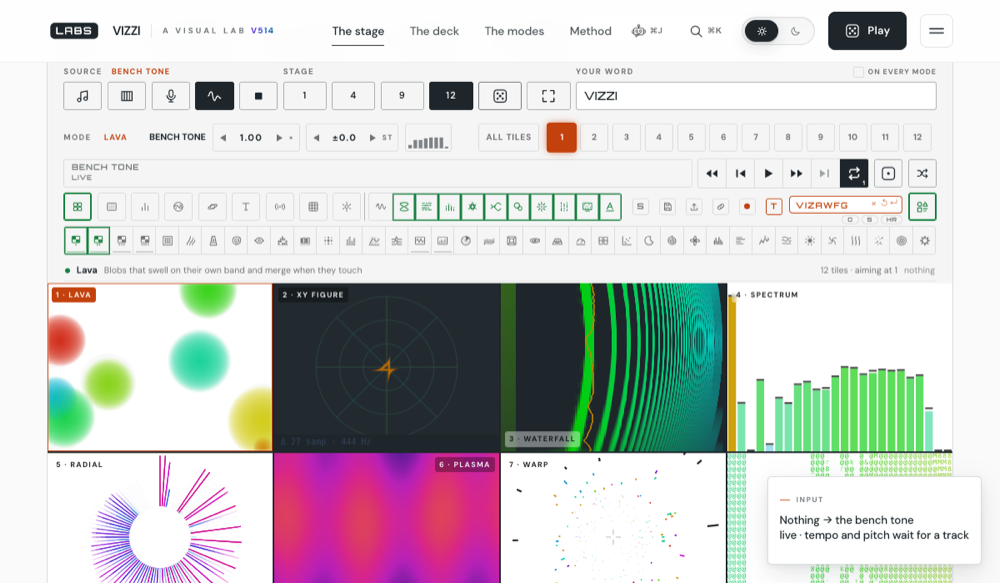This screenshot has height=583, width=1000.
Task: Lower pitch with left arrow at ±0.0
Action: click(x=316, y=137)
